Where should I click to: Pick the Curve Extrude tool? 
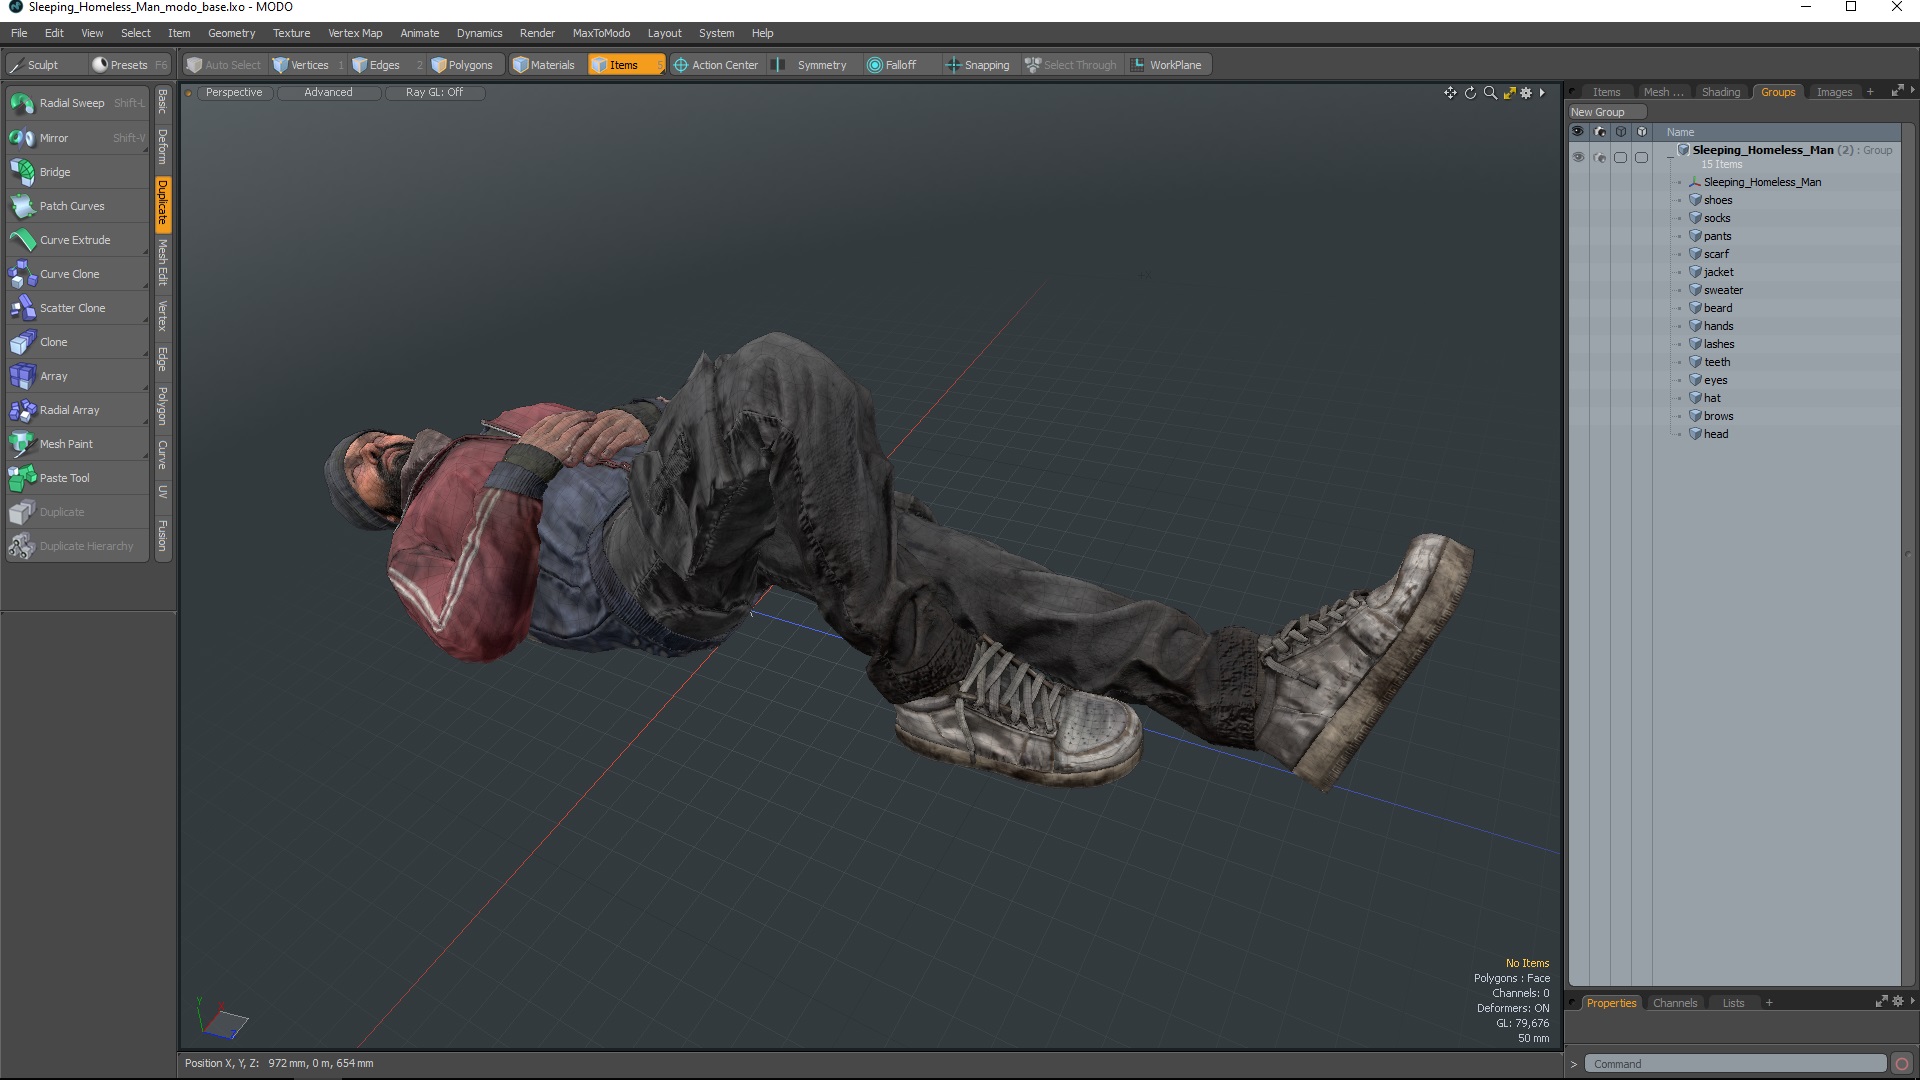[77, 240]
